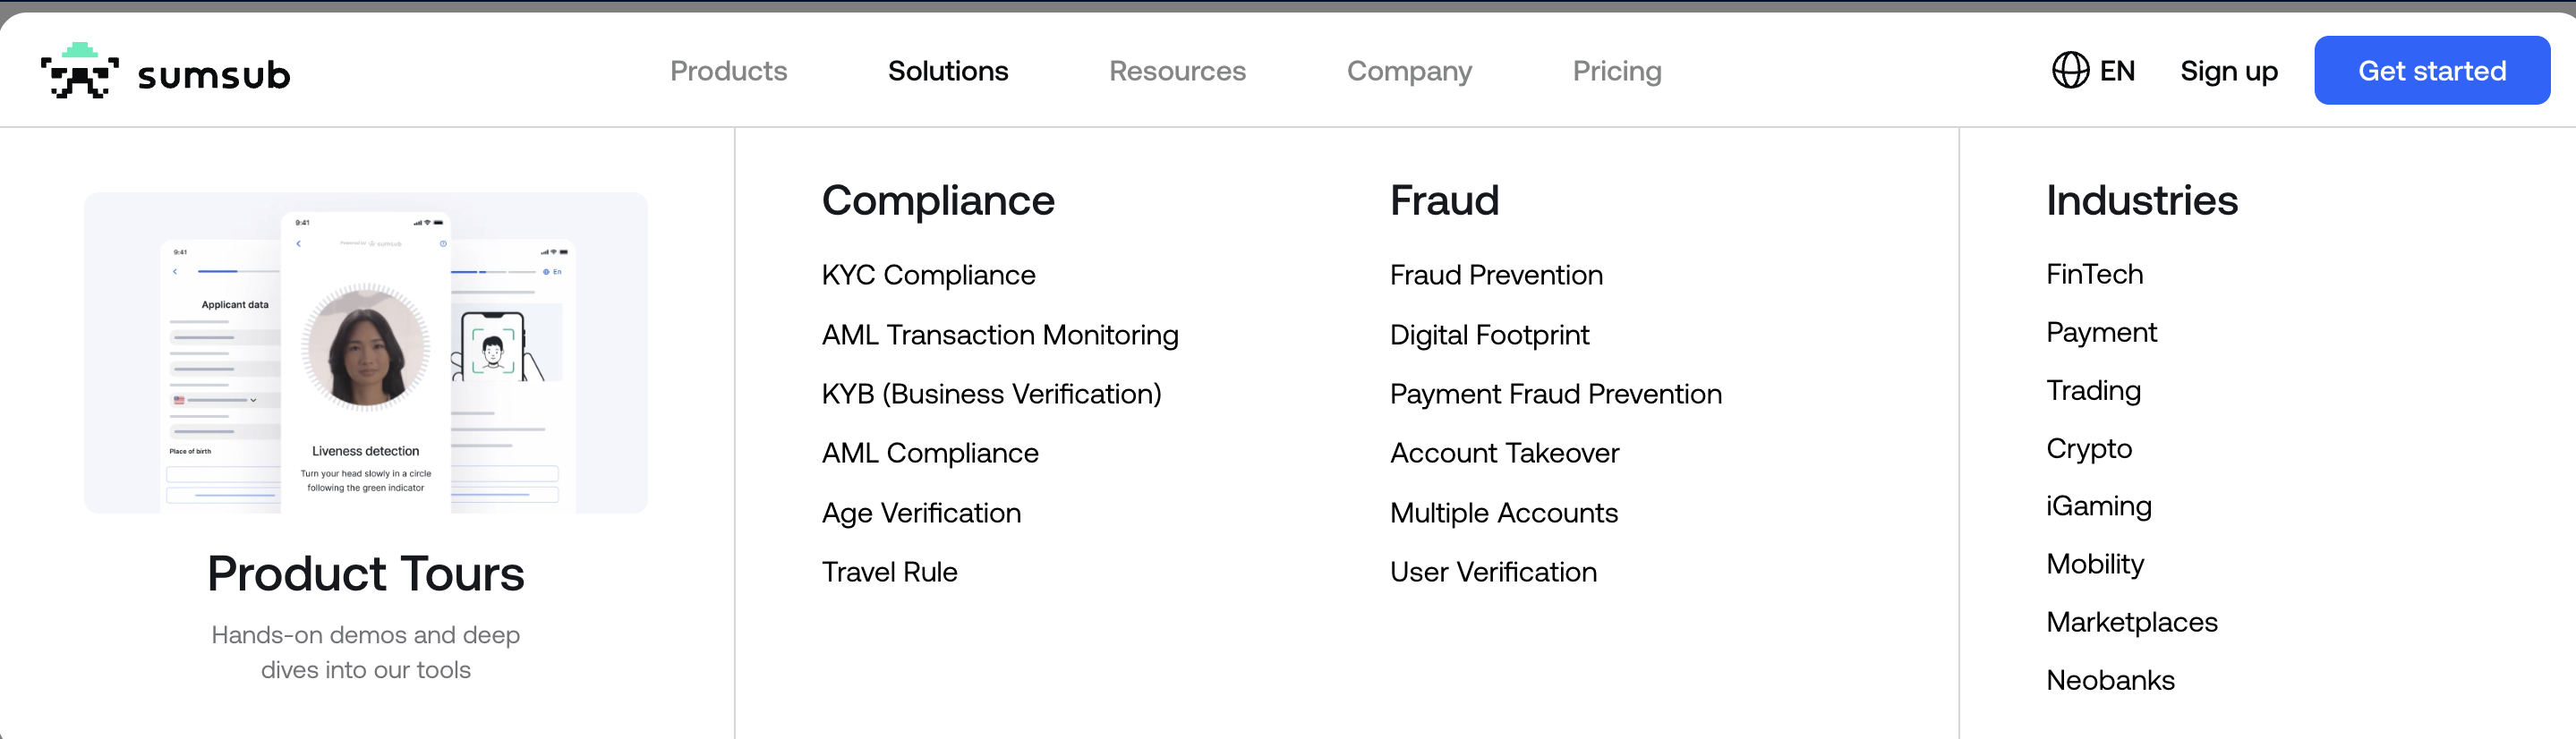The image size is (2576, 739).
Task: Choose KYB (Business Verification)
Action: [991, 394]
